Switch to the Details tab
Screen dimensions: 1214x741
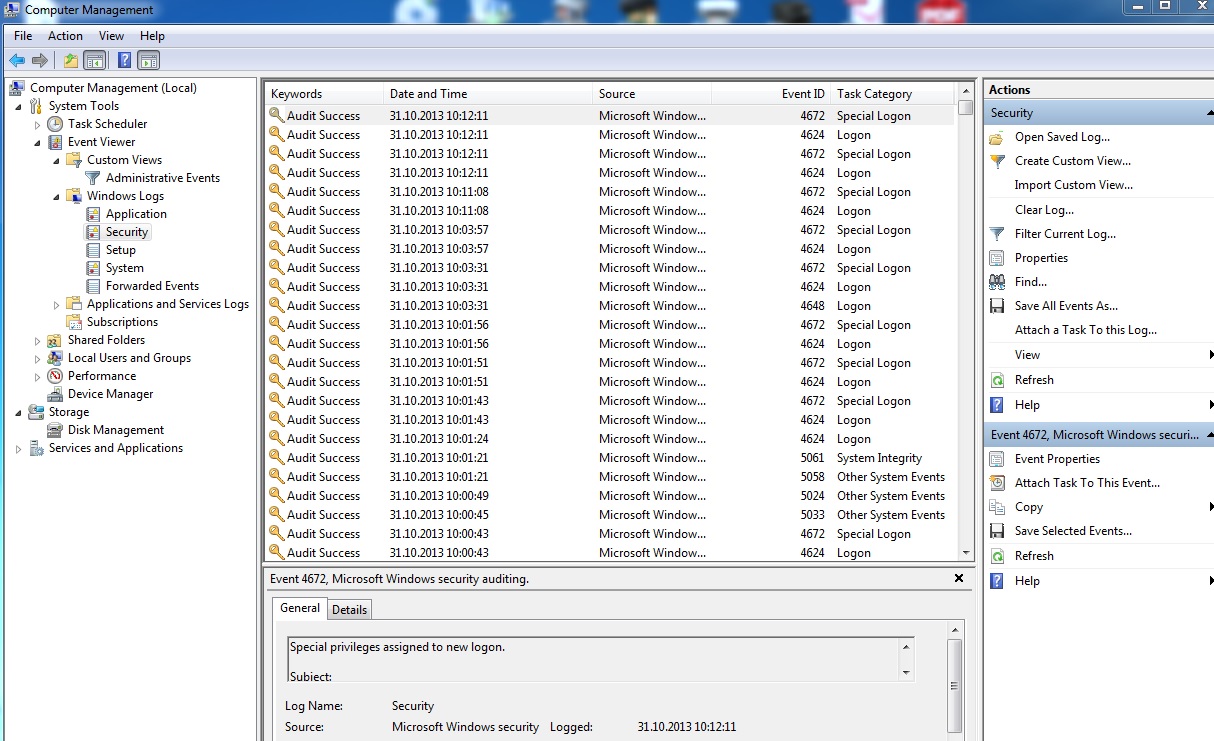tap(350, 609)
